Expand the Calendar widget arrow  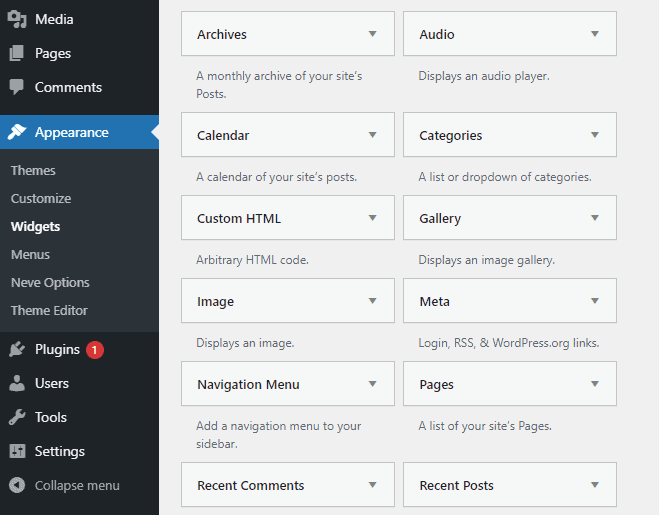tap(372, 135)
